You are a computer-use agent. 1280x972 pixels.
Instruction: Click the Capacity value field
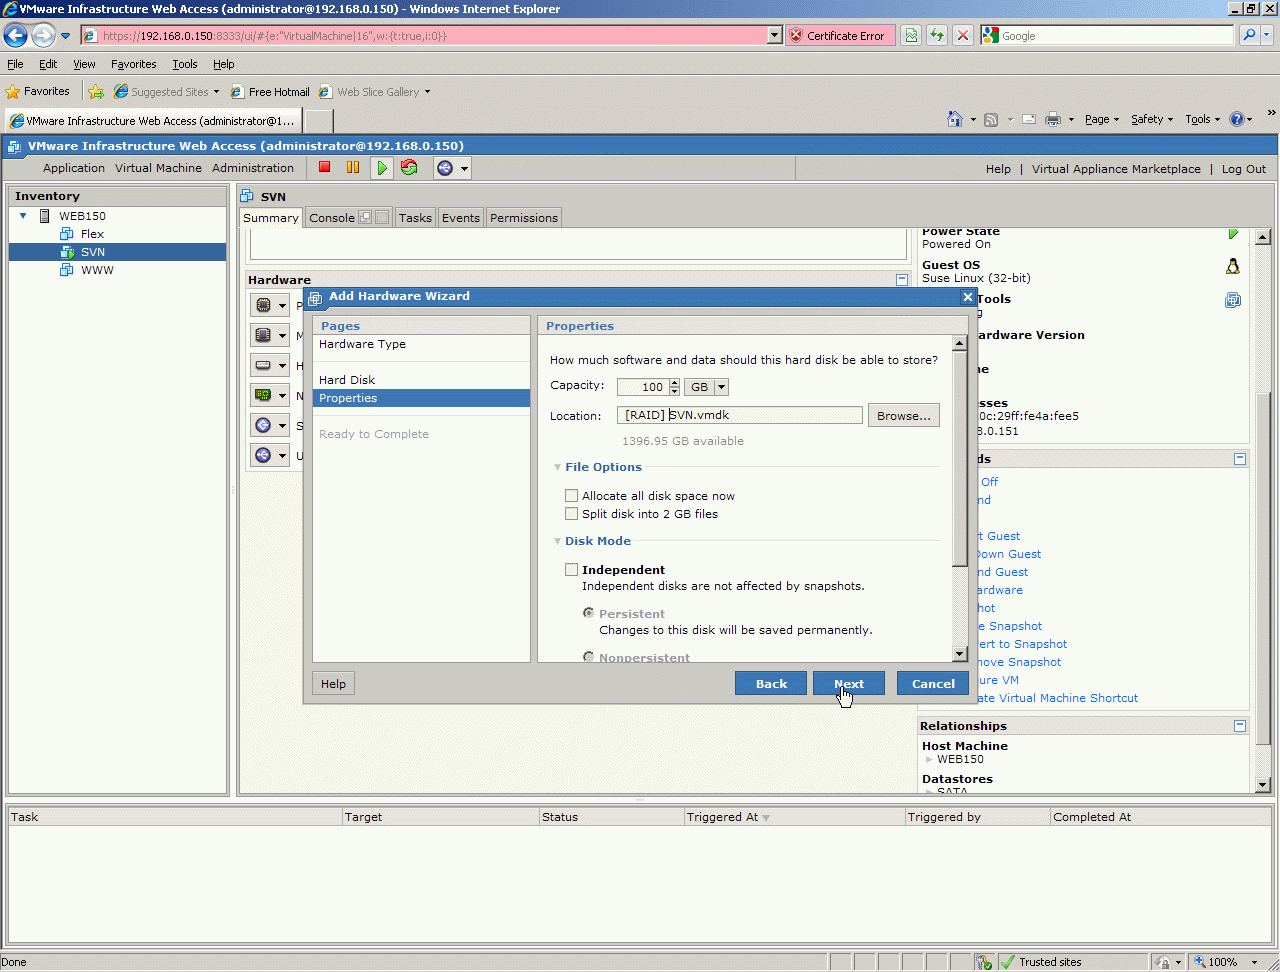642,387
